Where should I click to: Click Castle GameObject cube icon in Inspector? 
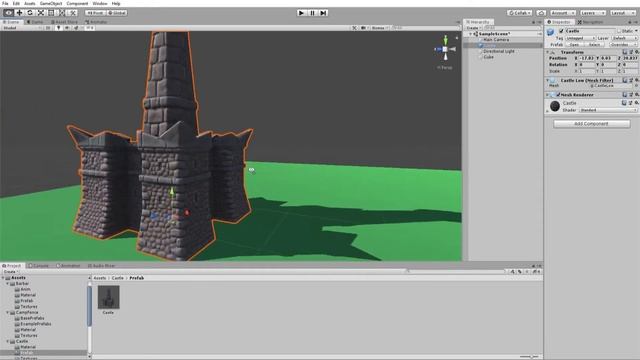[551, 31]
